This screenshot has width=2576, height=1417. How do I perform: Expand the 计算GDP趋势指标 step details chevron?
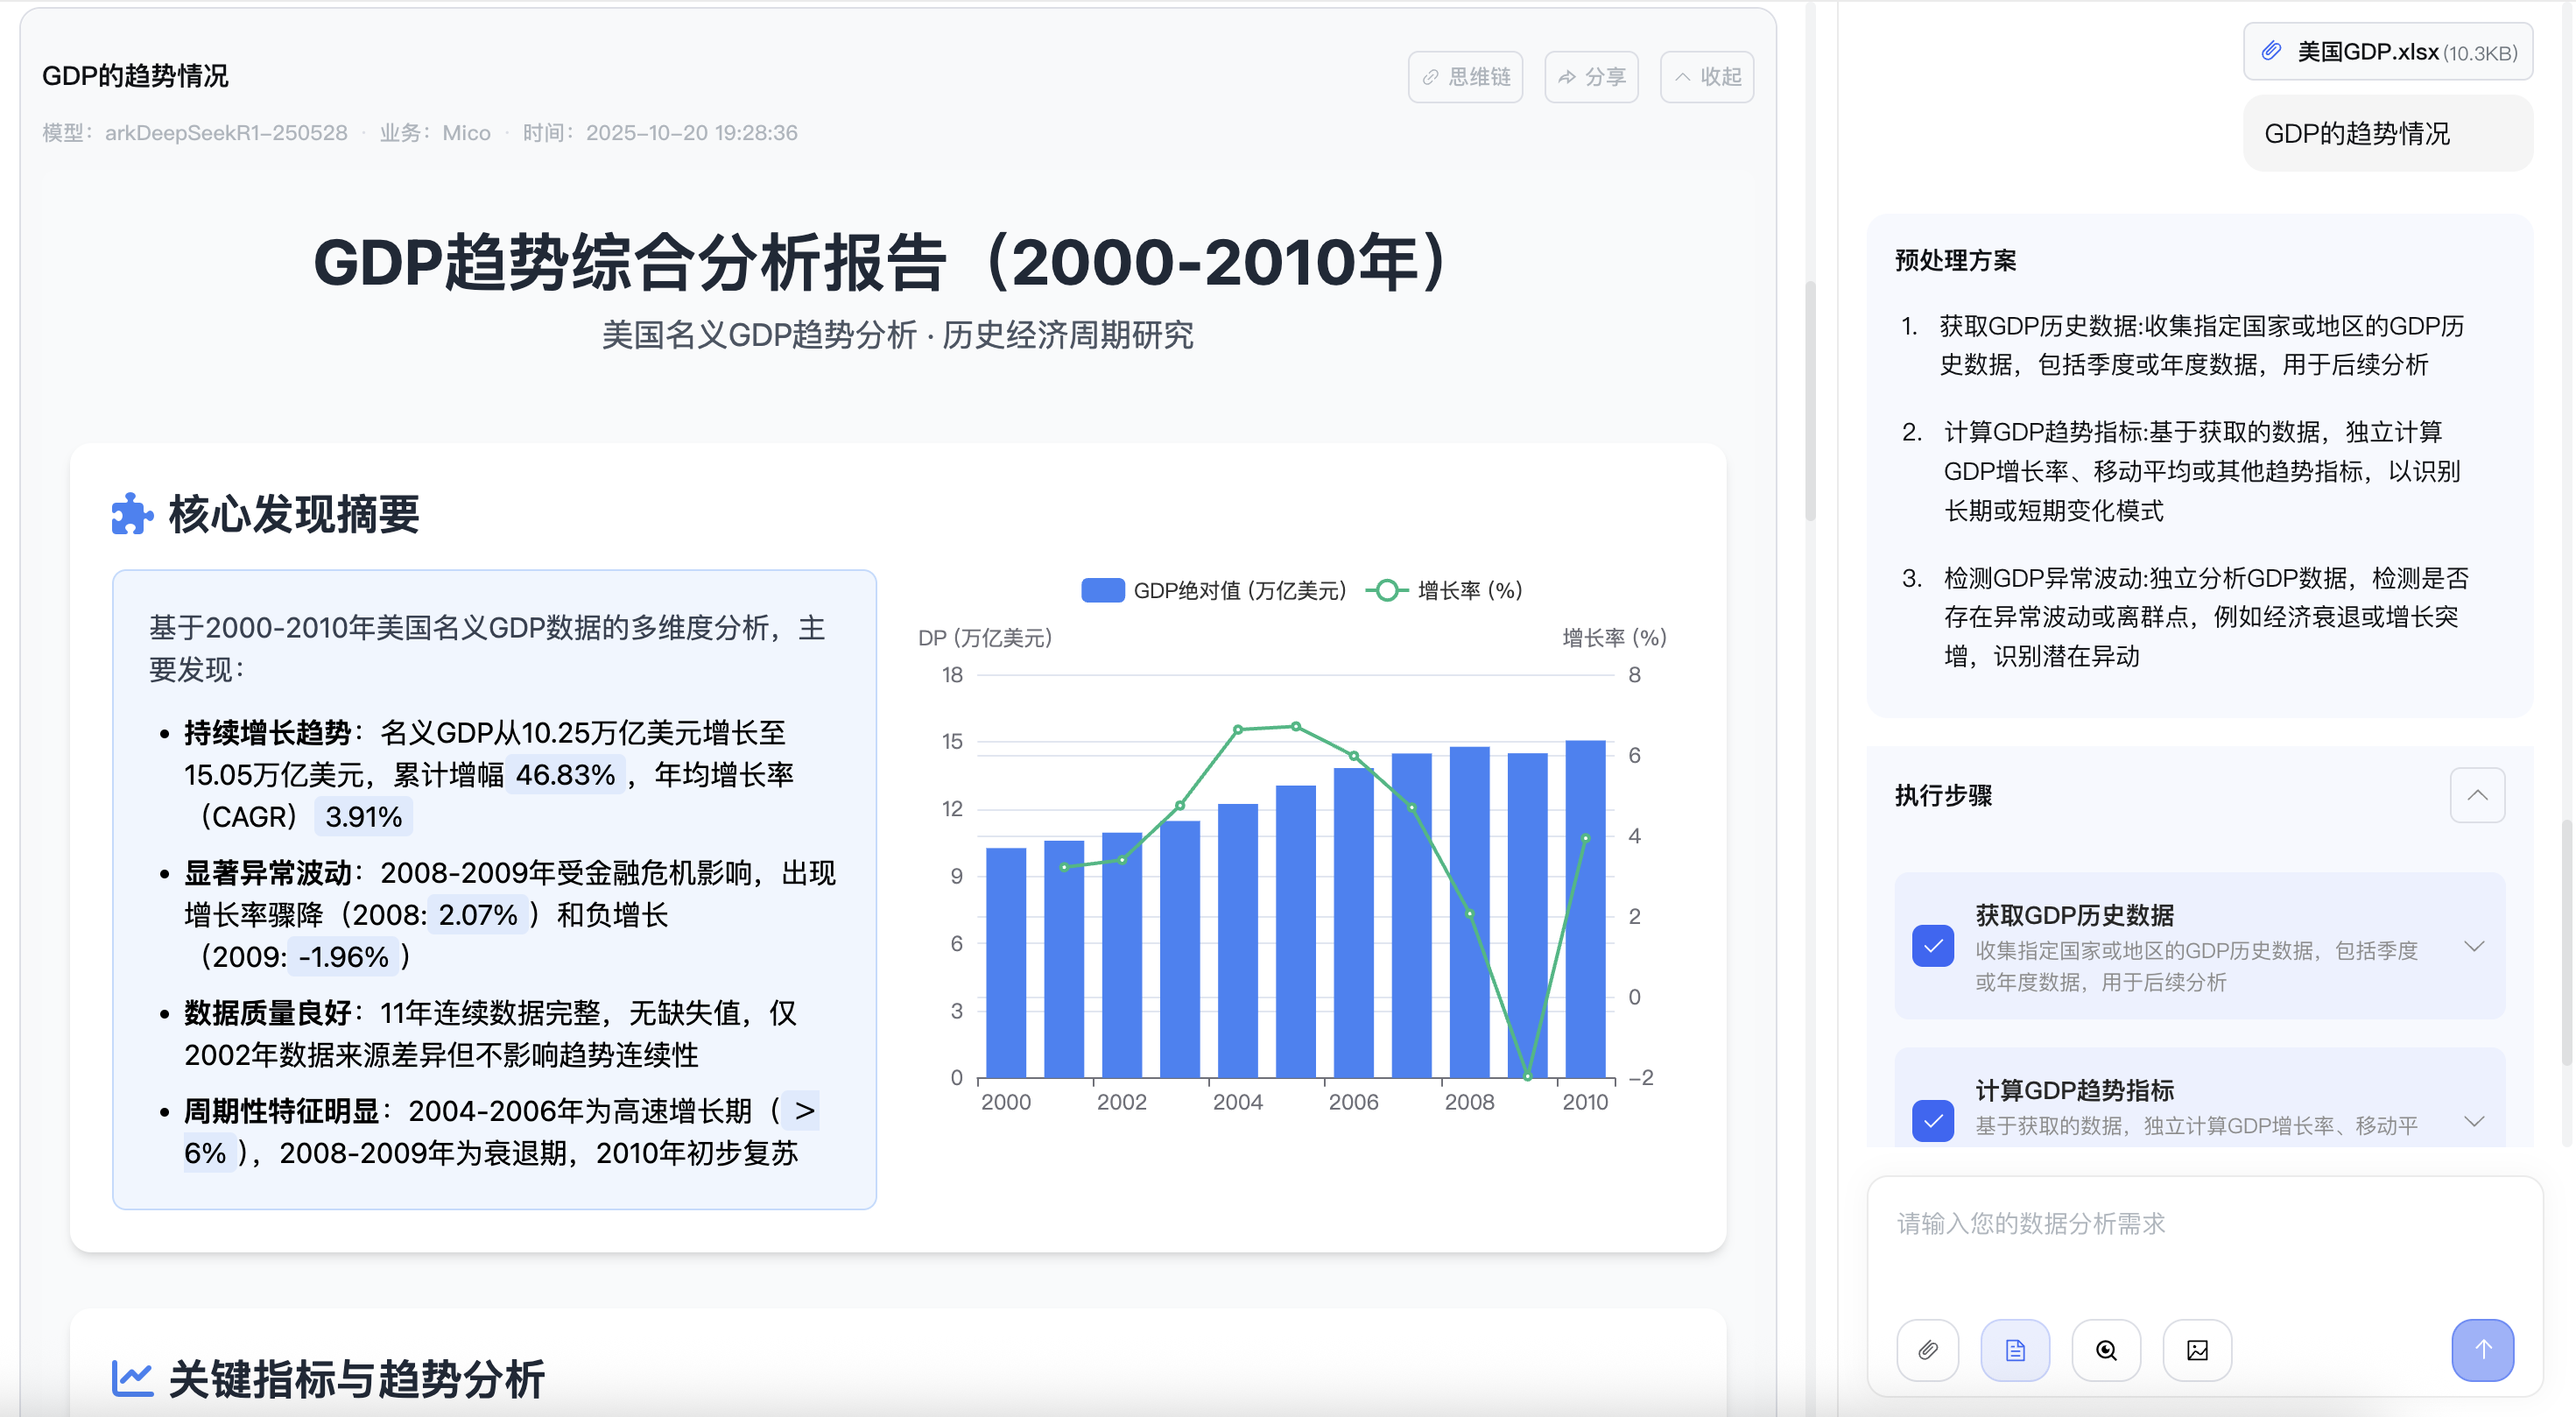tap(2474, 1121)
